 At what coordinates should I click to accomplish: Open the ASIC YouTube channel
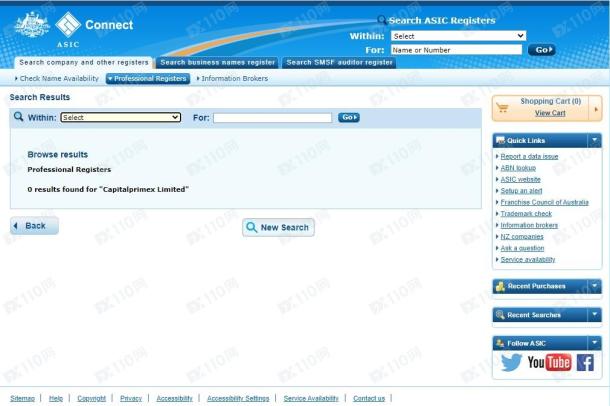click(549, 362)
